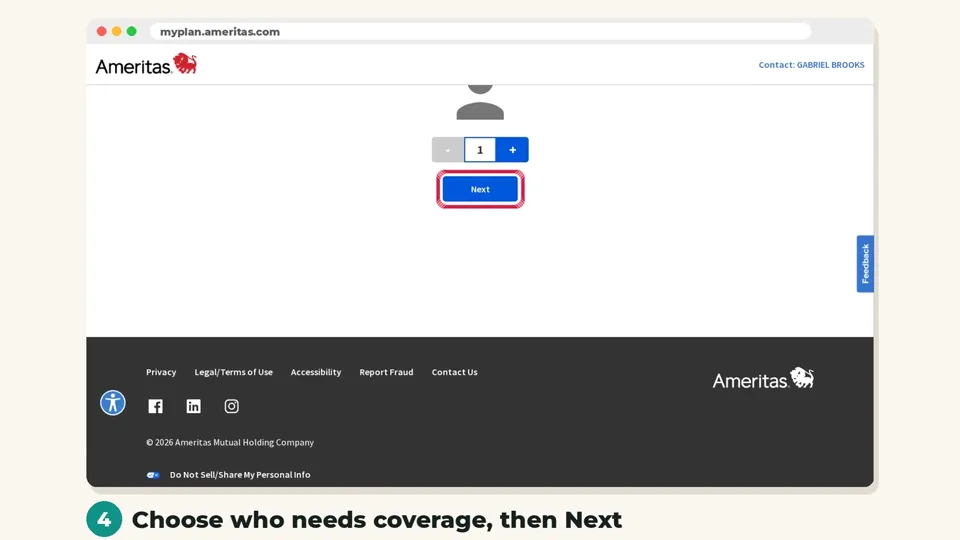Click the privacy choices toggle icon

153,475
